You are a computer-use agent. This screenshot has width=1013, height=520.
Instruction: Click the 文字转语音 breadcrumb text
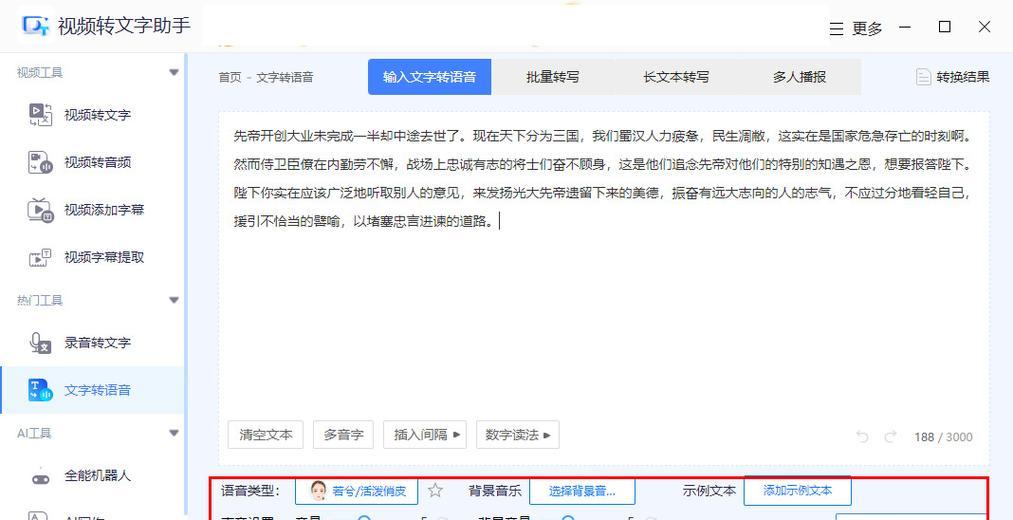(285, 78)
